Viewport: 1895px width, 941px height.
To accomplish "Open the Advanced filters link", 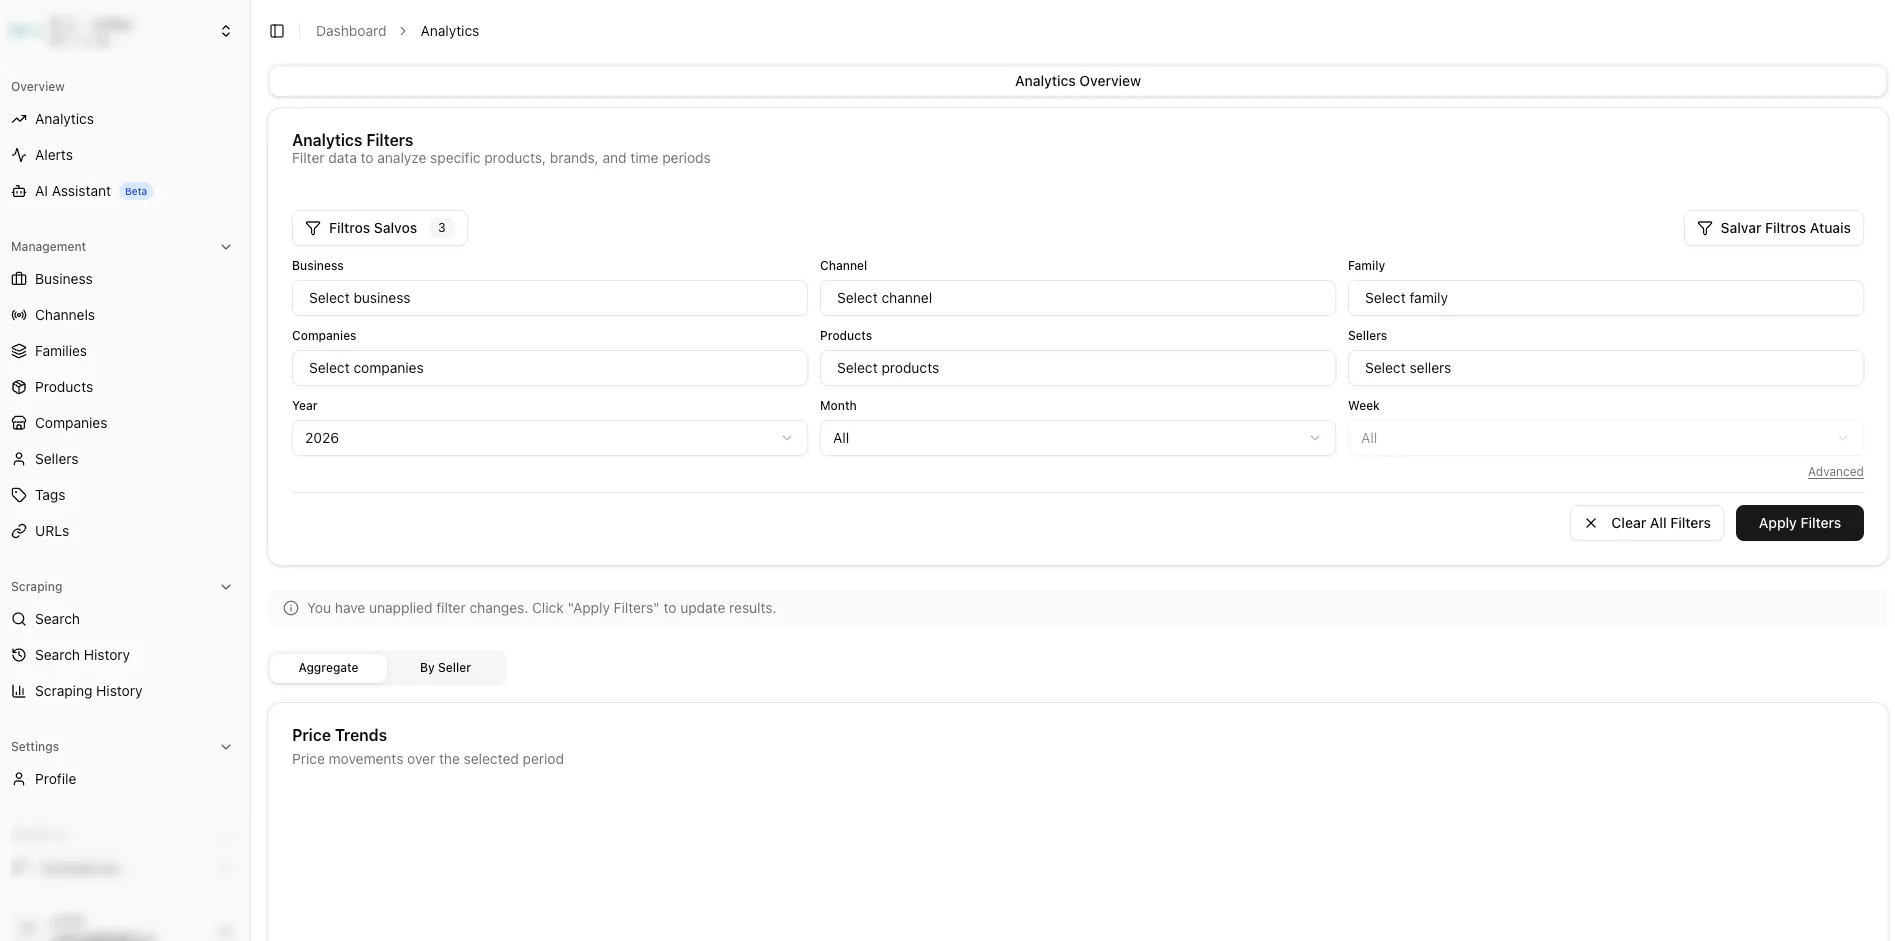I will tap(1835, 472).
